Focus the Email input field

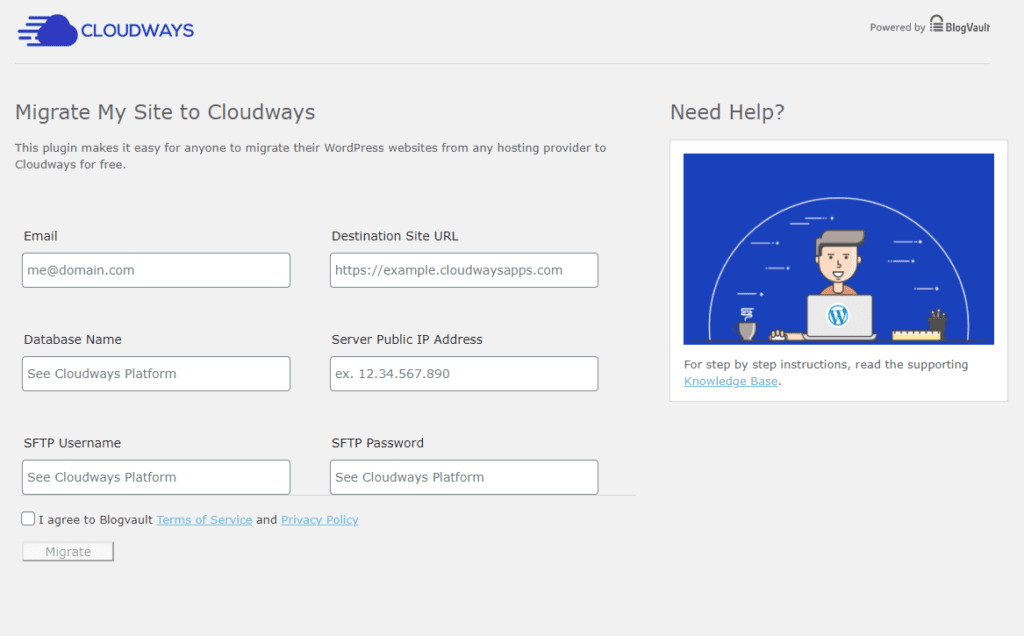tap(156, 270)
